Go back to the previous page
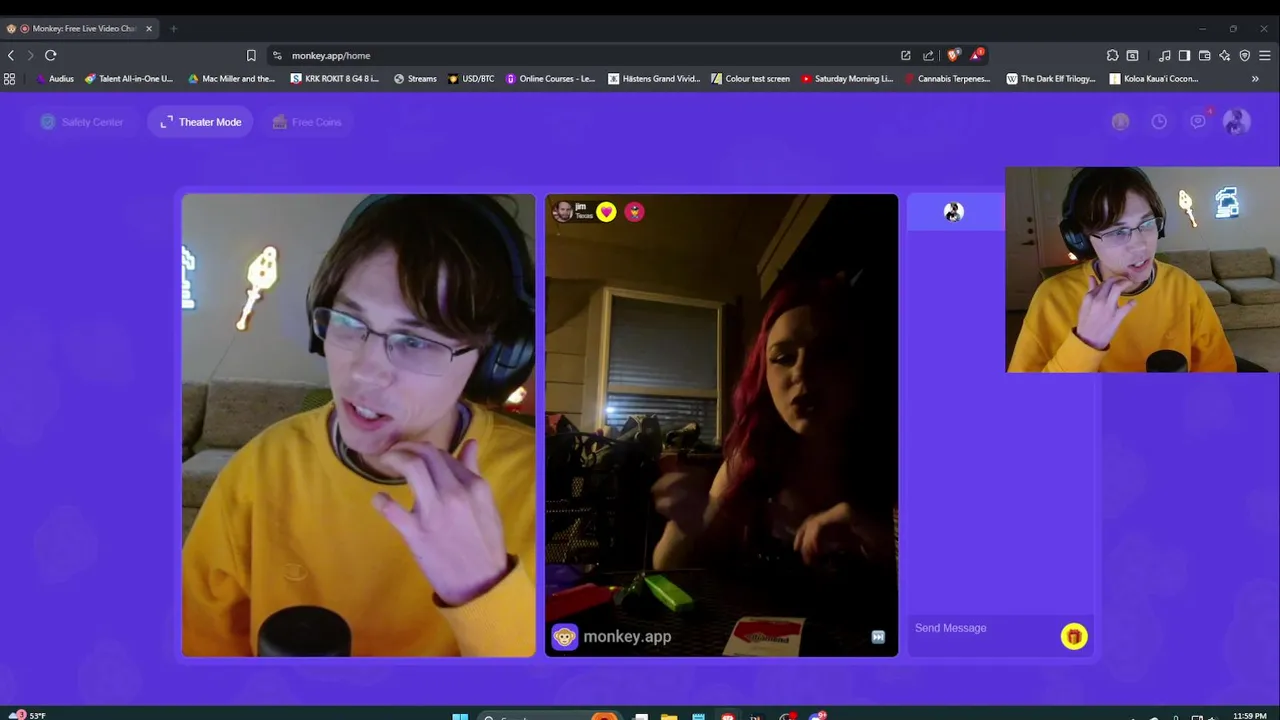The image size is (1280, 720). pos(11,56)
